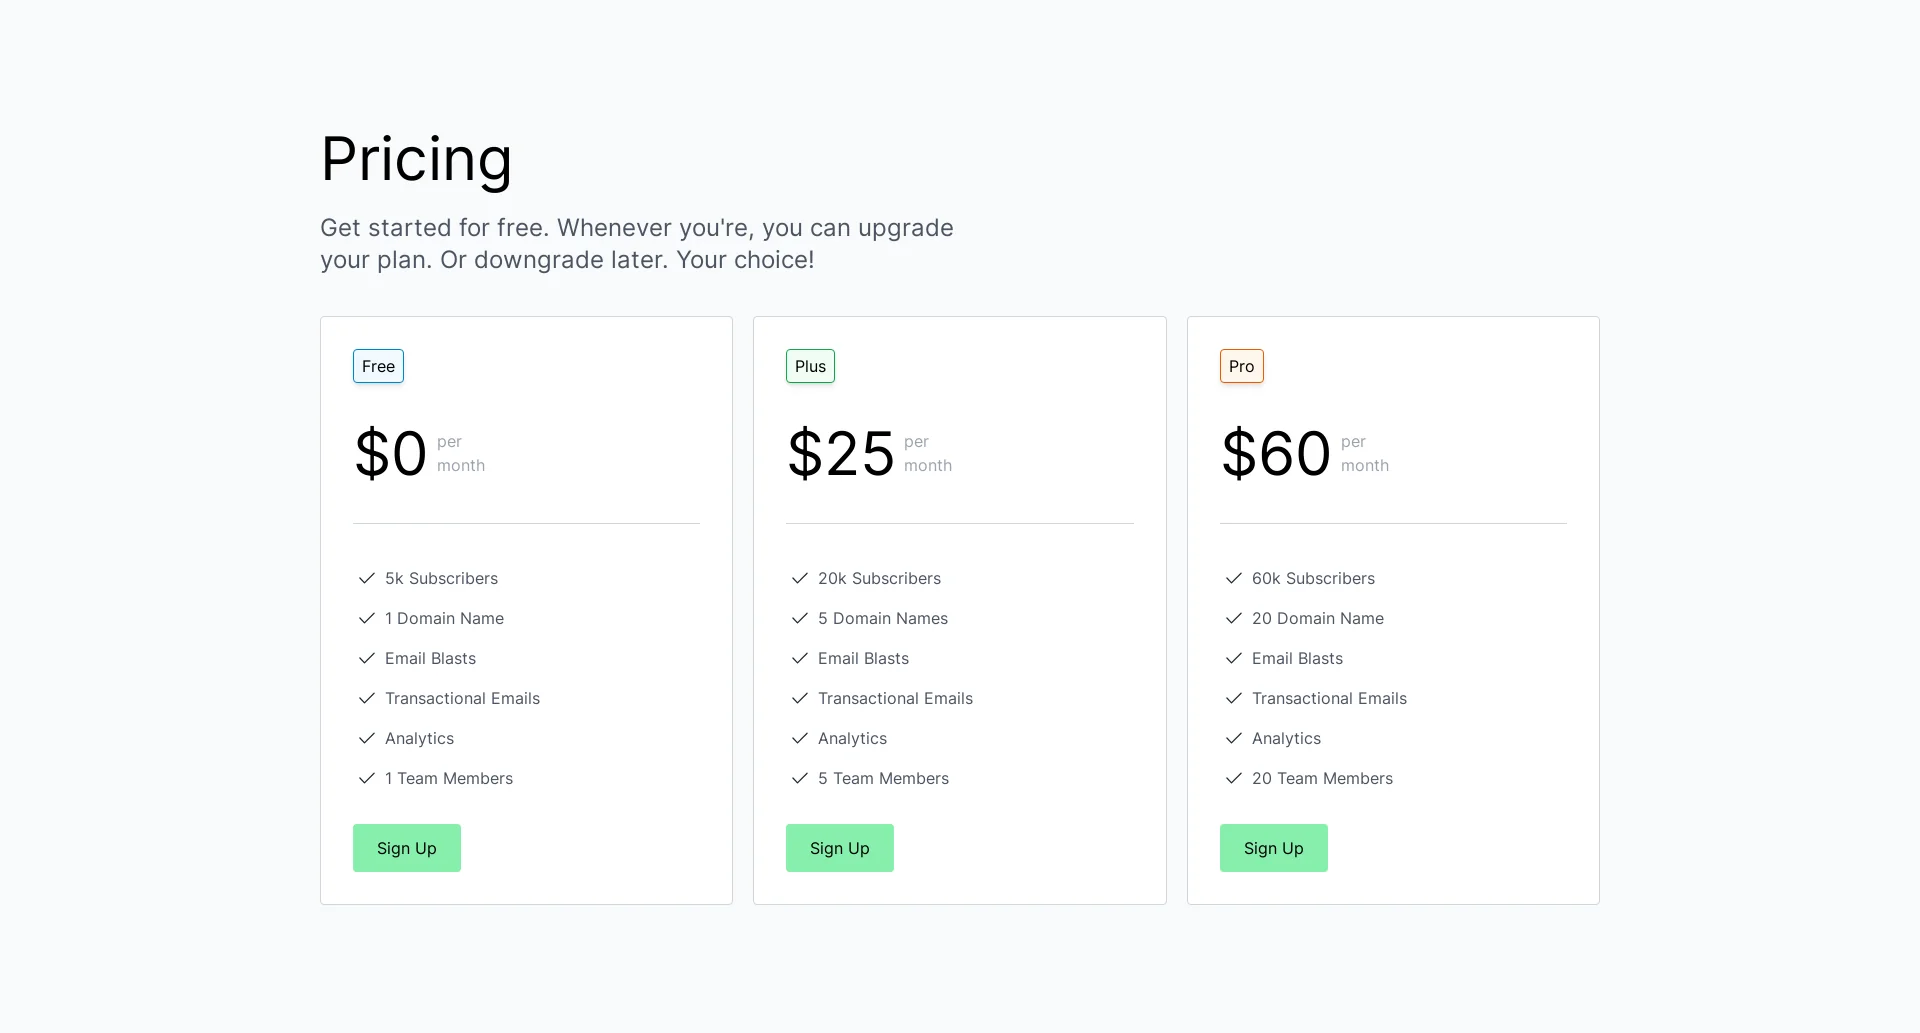Click checkmark next to 1 Team Members

pos(367,778)
